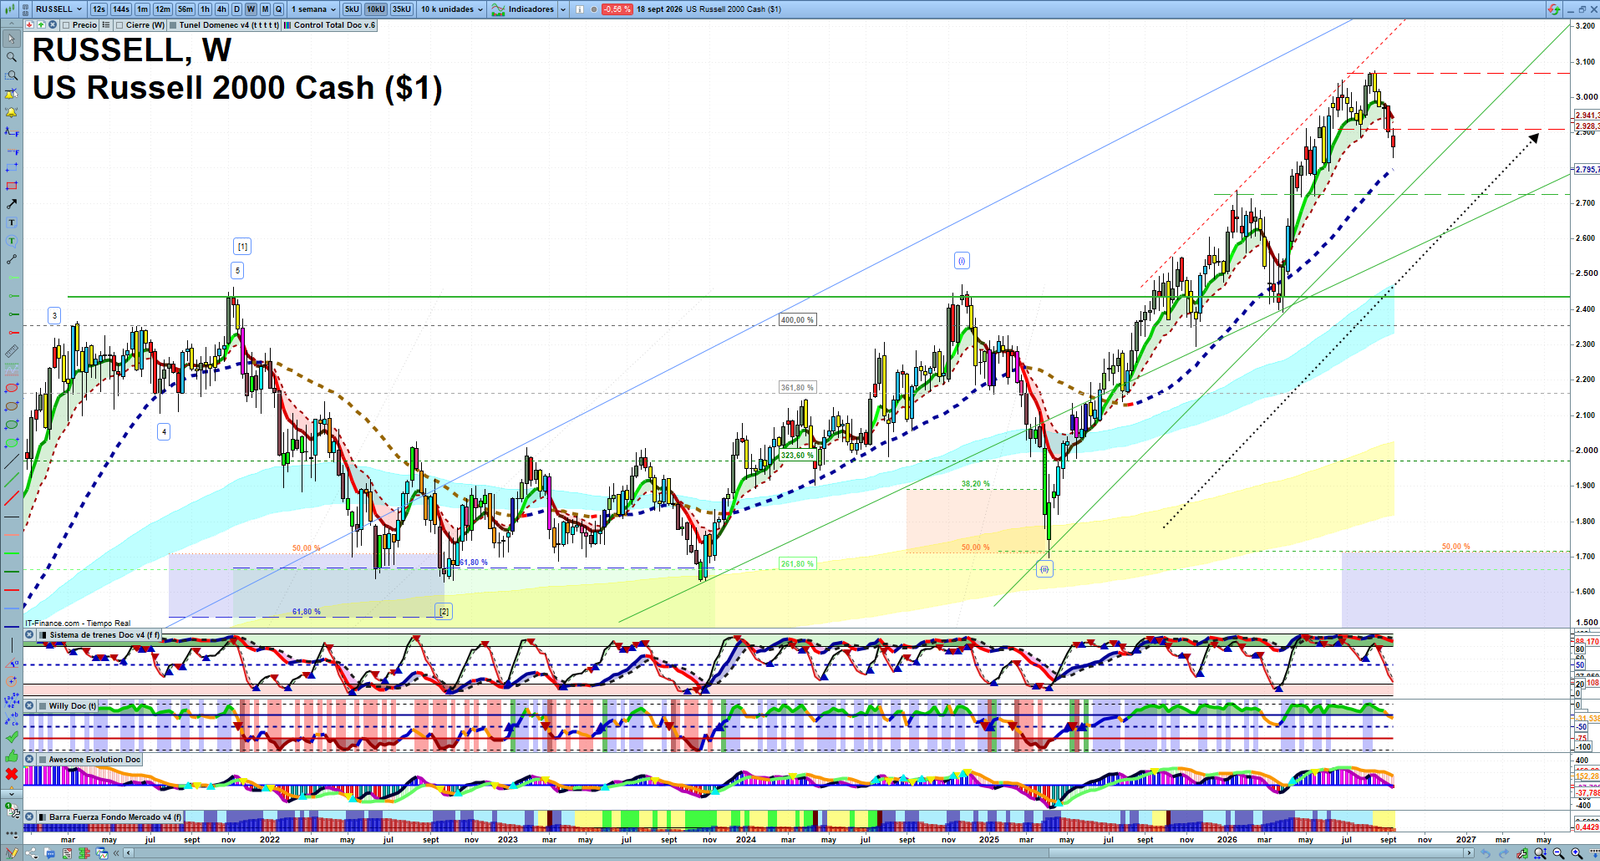1600x861 pixels.
Task: Click the top-right red-green refresh icon
Action: click(x=1553, y=9)
